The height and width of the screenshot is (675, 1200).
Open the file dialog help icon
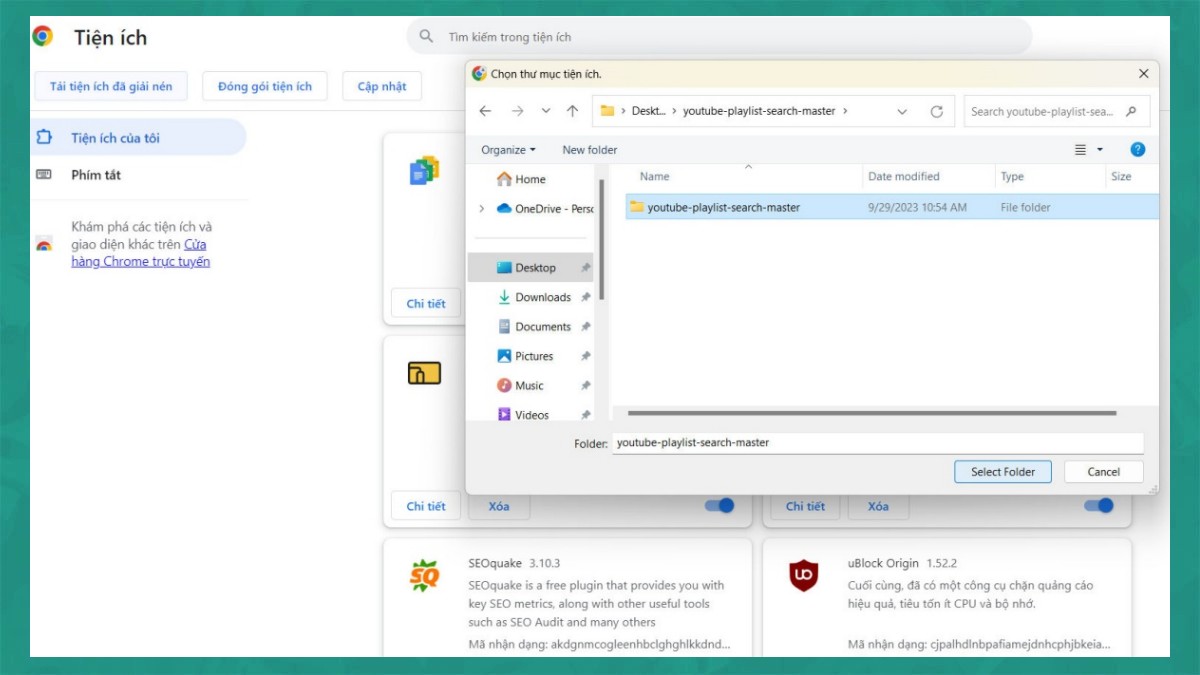[1137, 149]
